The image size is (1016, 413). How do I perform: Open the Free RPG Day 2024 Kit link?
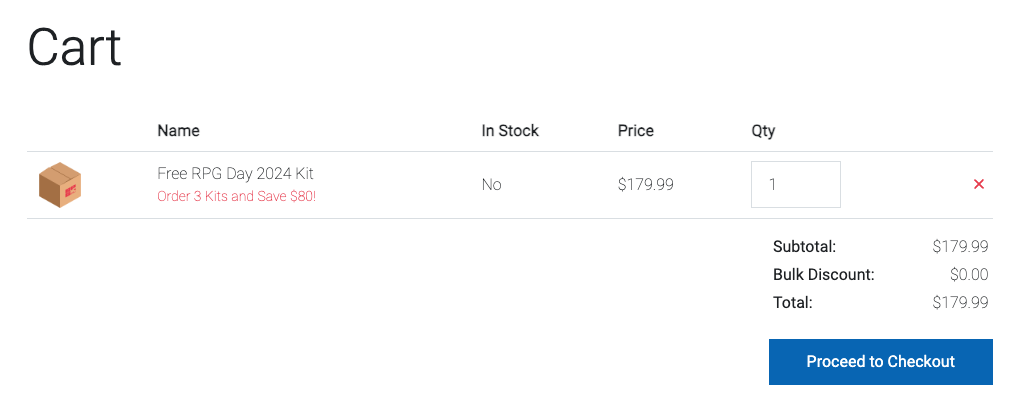[235, 174]
